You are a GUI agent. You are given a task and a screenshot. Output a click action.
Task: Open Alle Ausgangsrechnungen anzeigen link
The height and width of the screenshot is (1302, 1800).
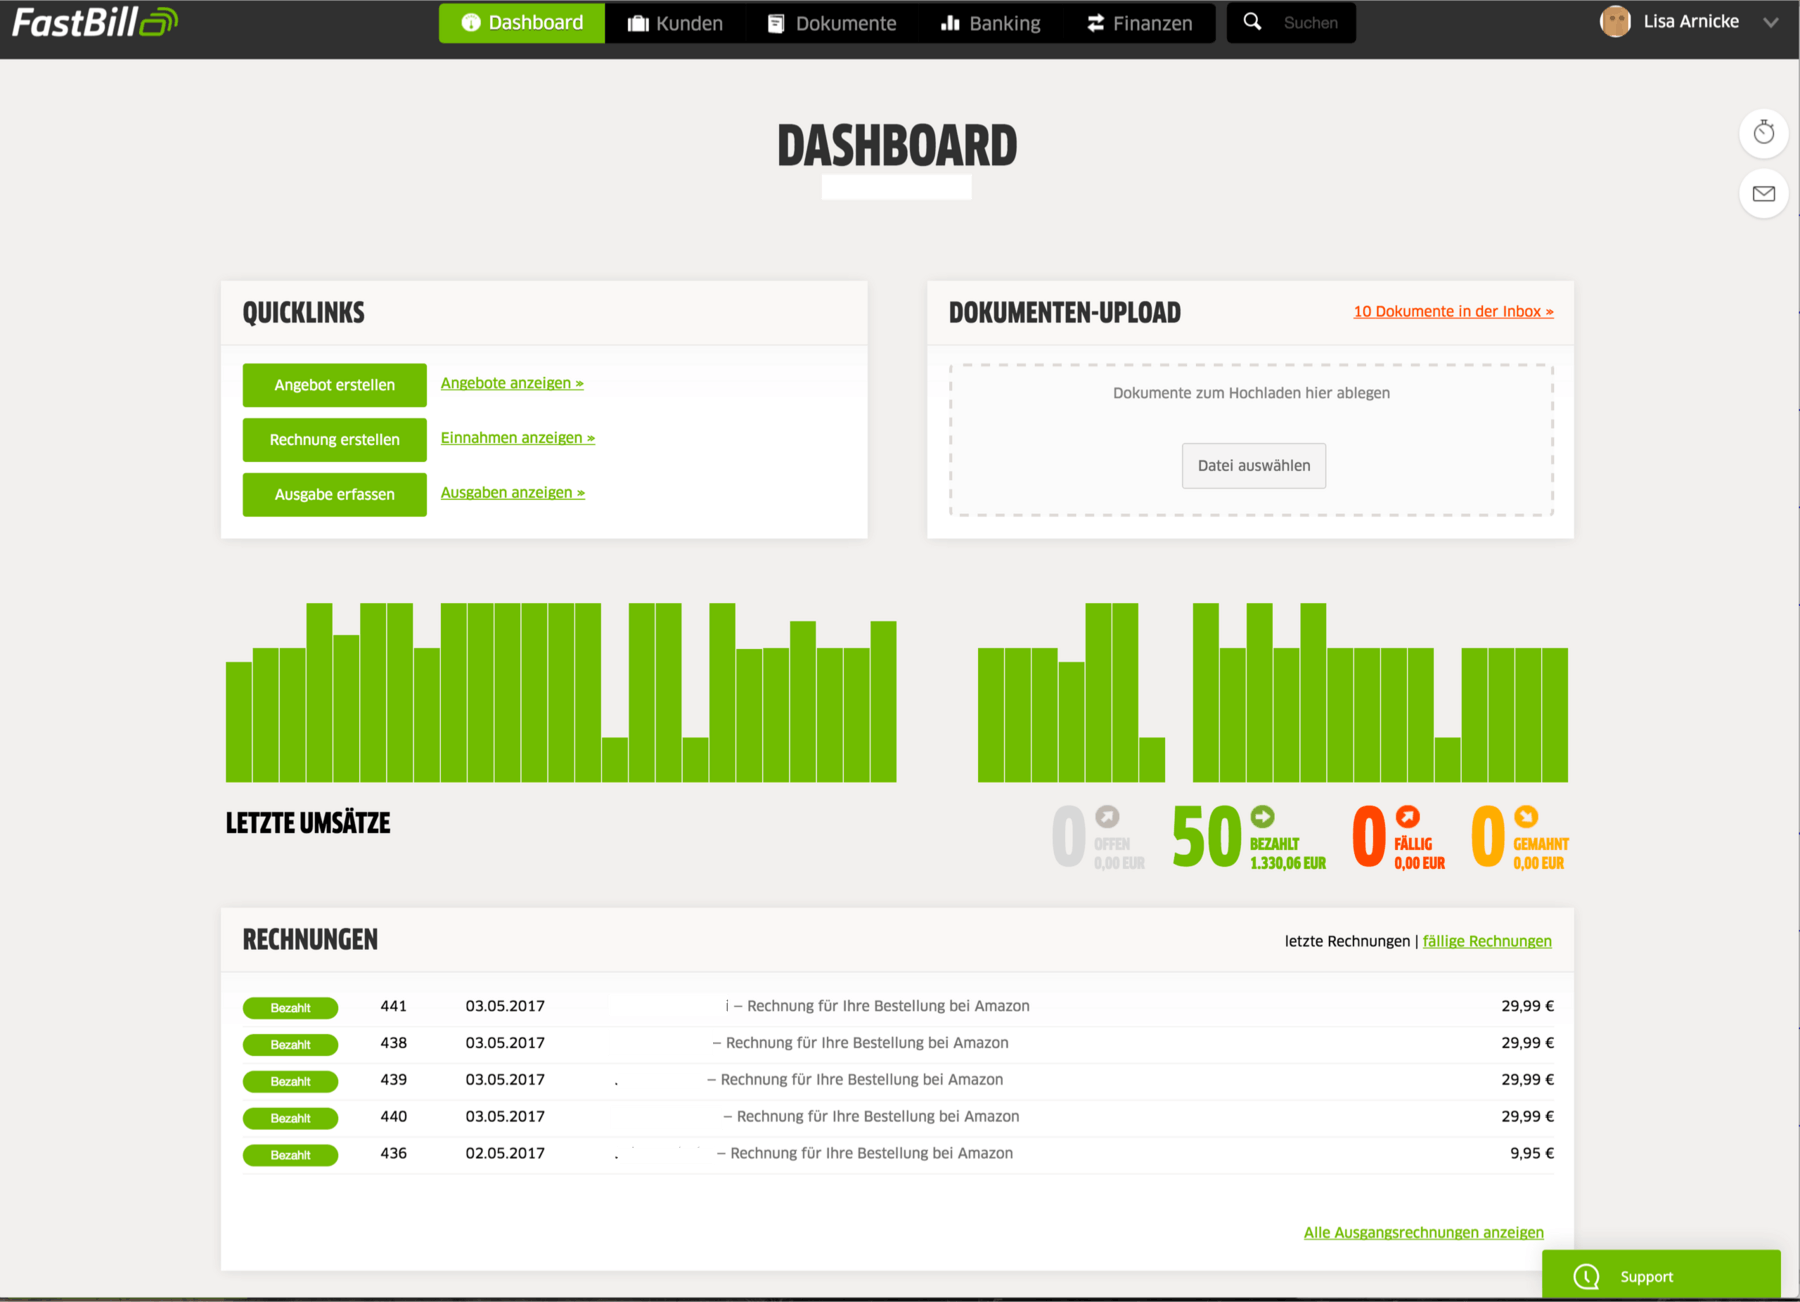1423,1233
